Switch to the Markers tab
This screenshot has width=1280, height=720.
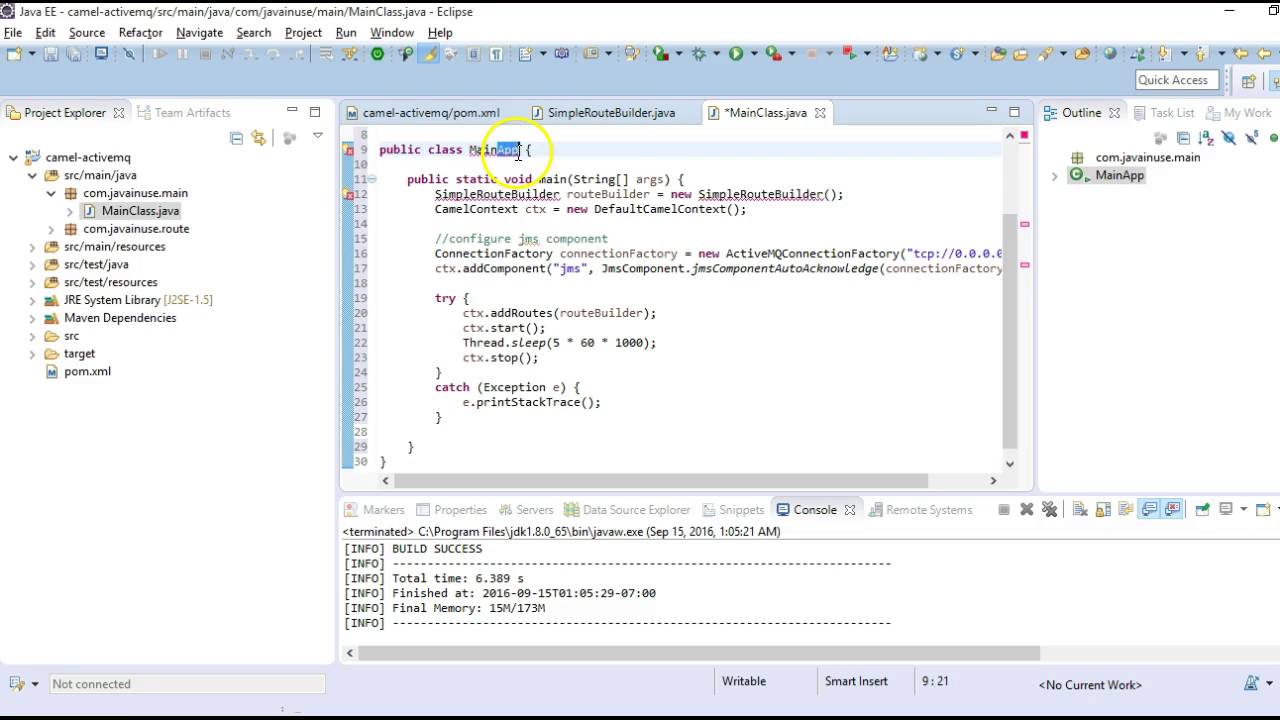point(375,510)
